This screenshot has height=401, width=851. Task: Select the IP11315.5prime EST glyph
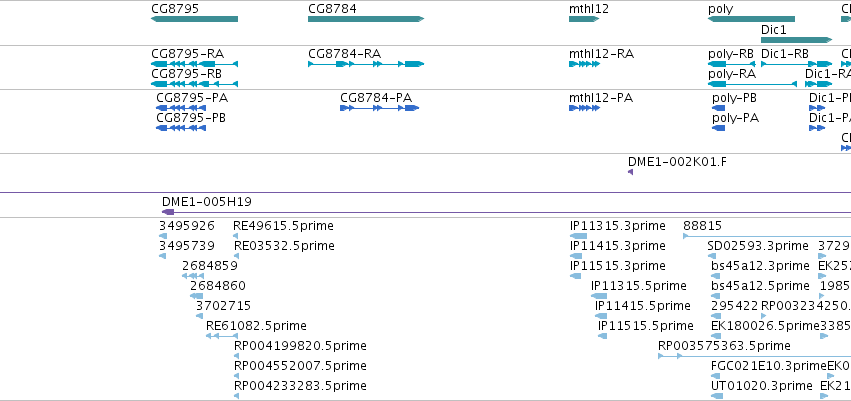click(x=599, y=296)
